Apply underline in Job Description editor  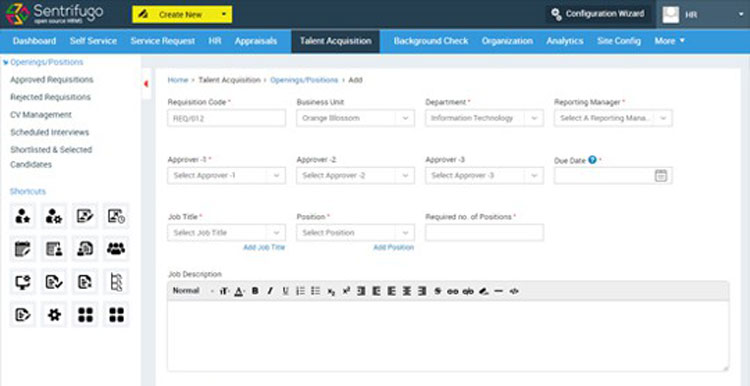point(286,291)
